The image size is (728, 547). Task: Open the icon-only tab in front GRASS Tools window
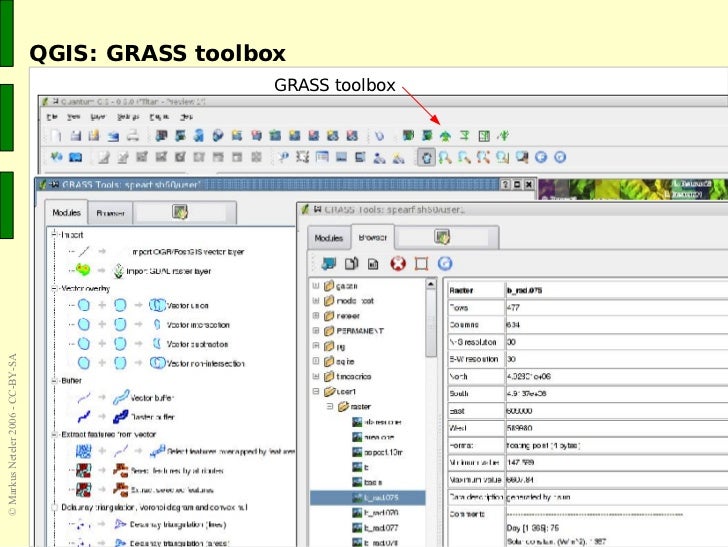(x=442, y=237)
